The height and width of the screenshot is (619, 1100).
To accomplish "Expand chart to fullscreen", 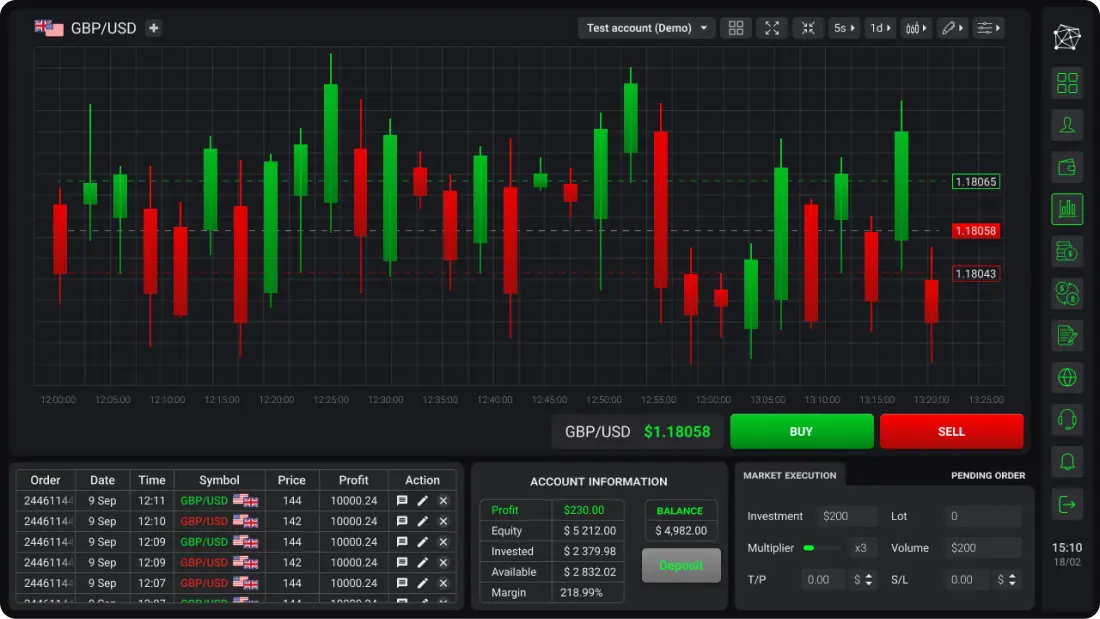I will coord(772,28).
